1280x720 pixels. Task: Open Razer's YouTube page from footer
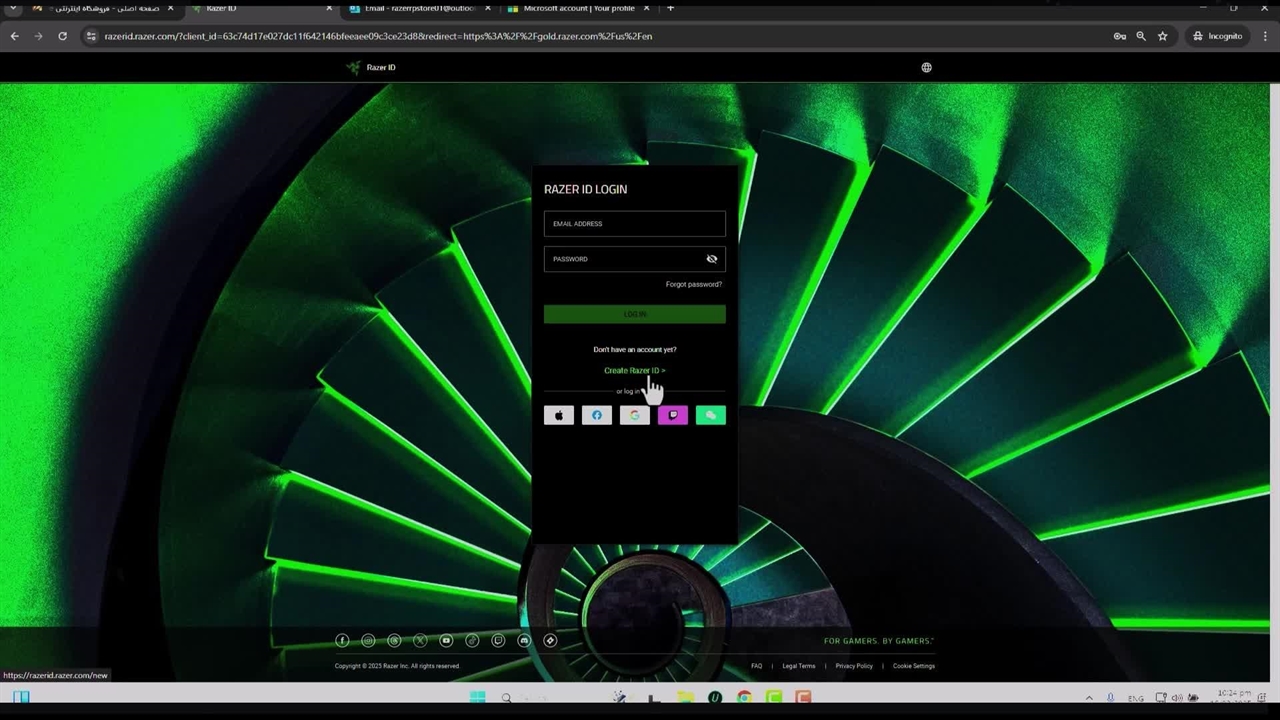tap(446, 641)
